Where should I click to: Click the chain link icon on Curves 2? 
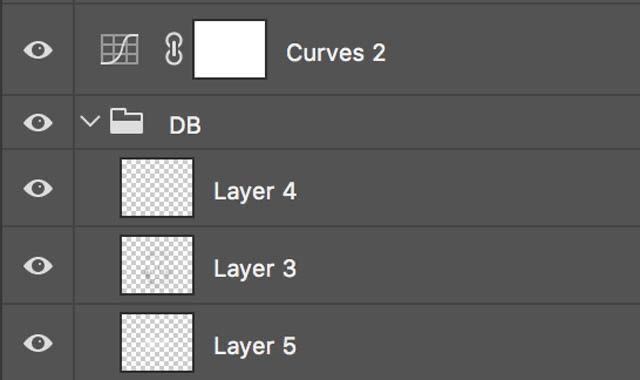click(x=174, y=49)
